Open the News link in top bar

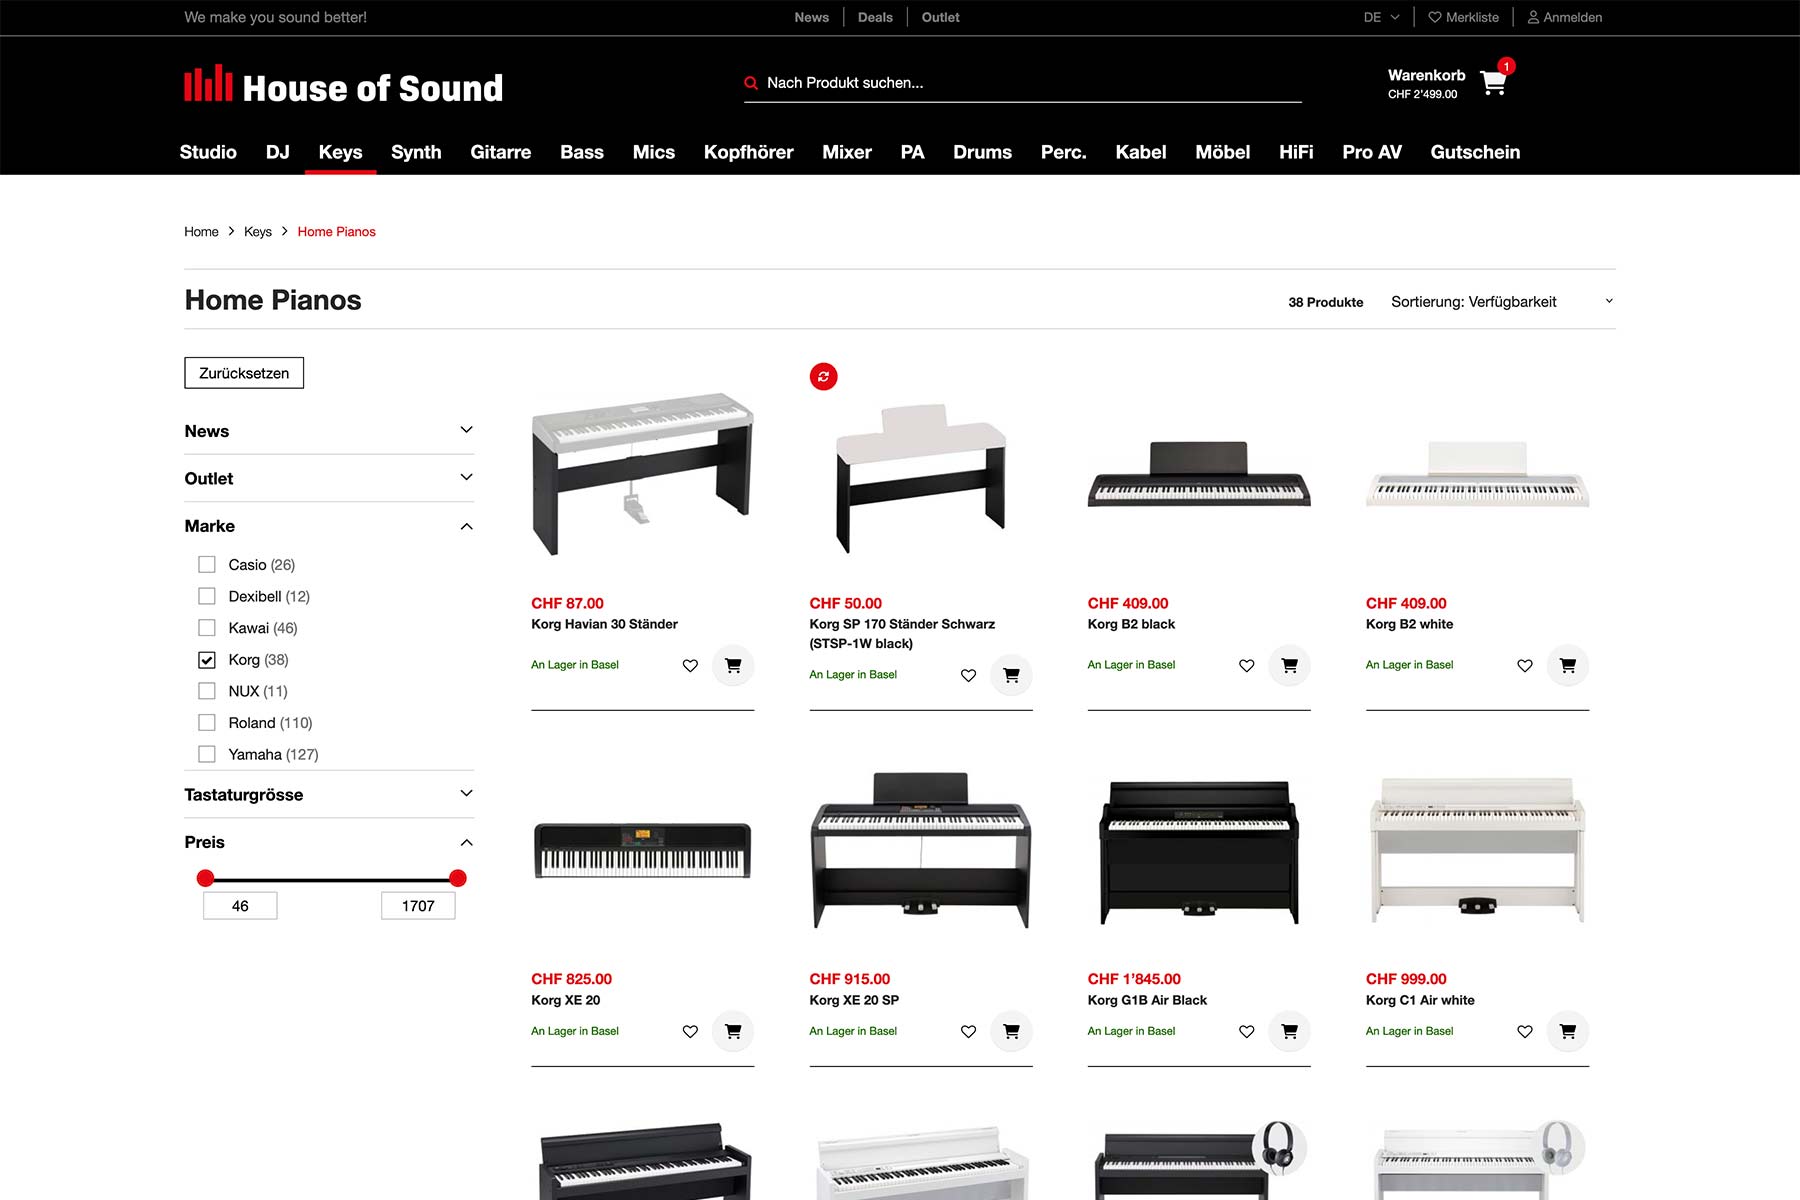coord(811,17)
